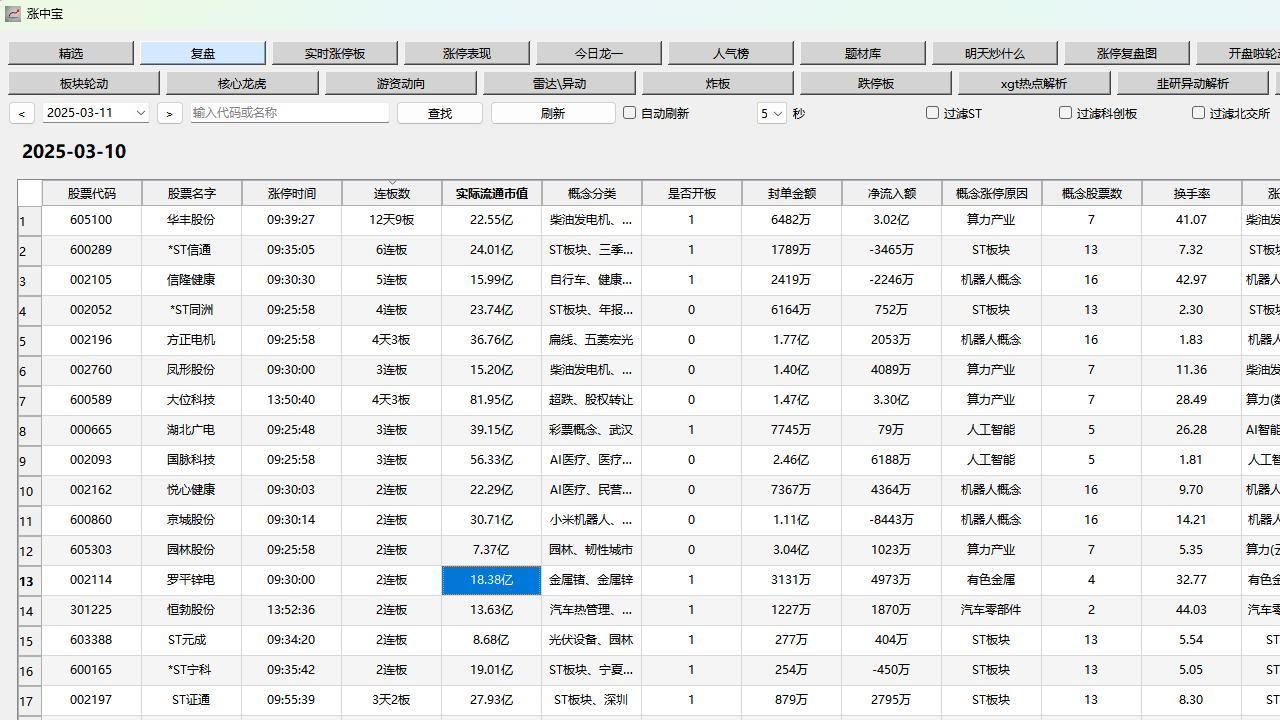Show the 炸板 list

point(718,83)
